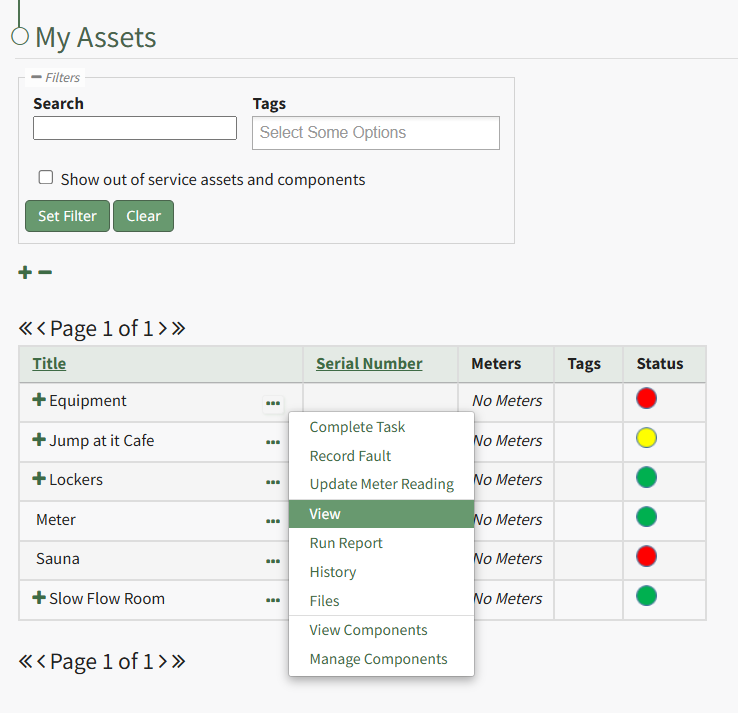The image size is (738, 713).
Task: Open the Tags options dropdown
Action: coord(375,133)
